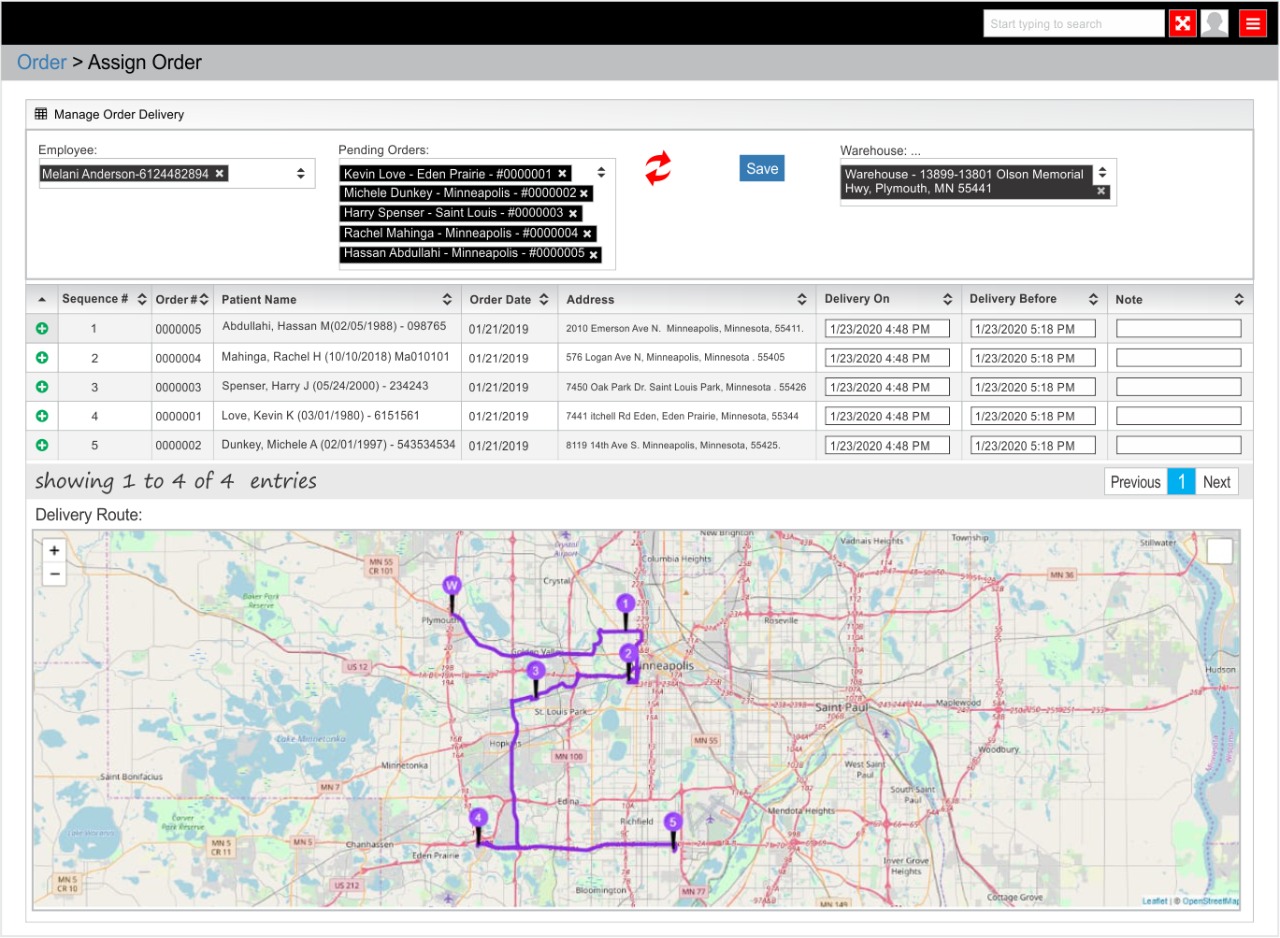Expand row for order 0000004 with plus icon
Image resolution: width=1280 pixels, height=938 pixels.
(42, 358)
